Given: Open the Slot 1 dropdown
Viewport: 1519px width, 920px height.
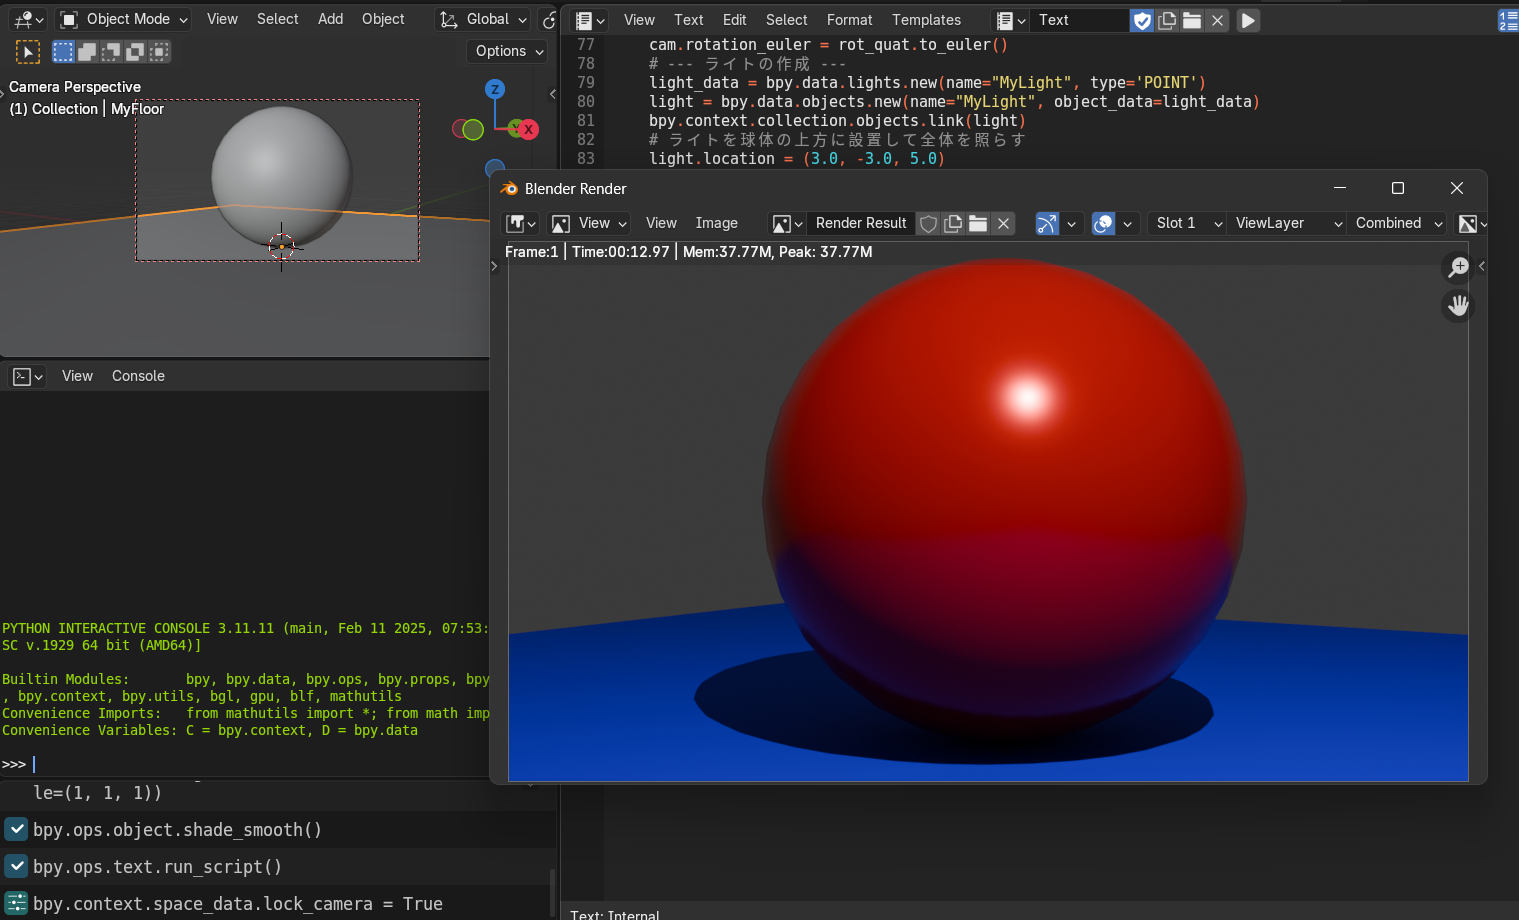Looking at the screenshot, I should tap(1186, 223).
